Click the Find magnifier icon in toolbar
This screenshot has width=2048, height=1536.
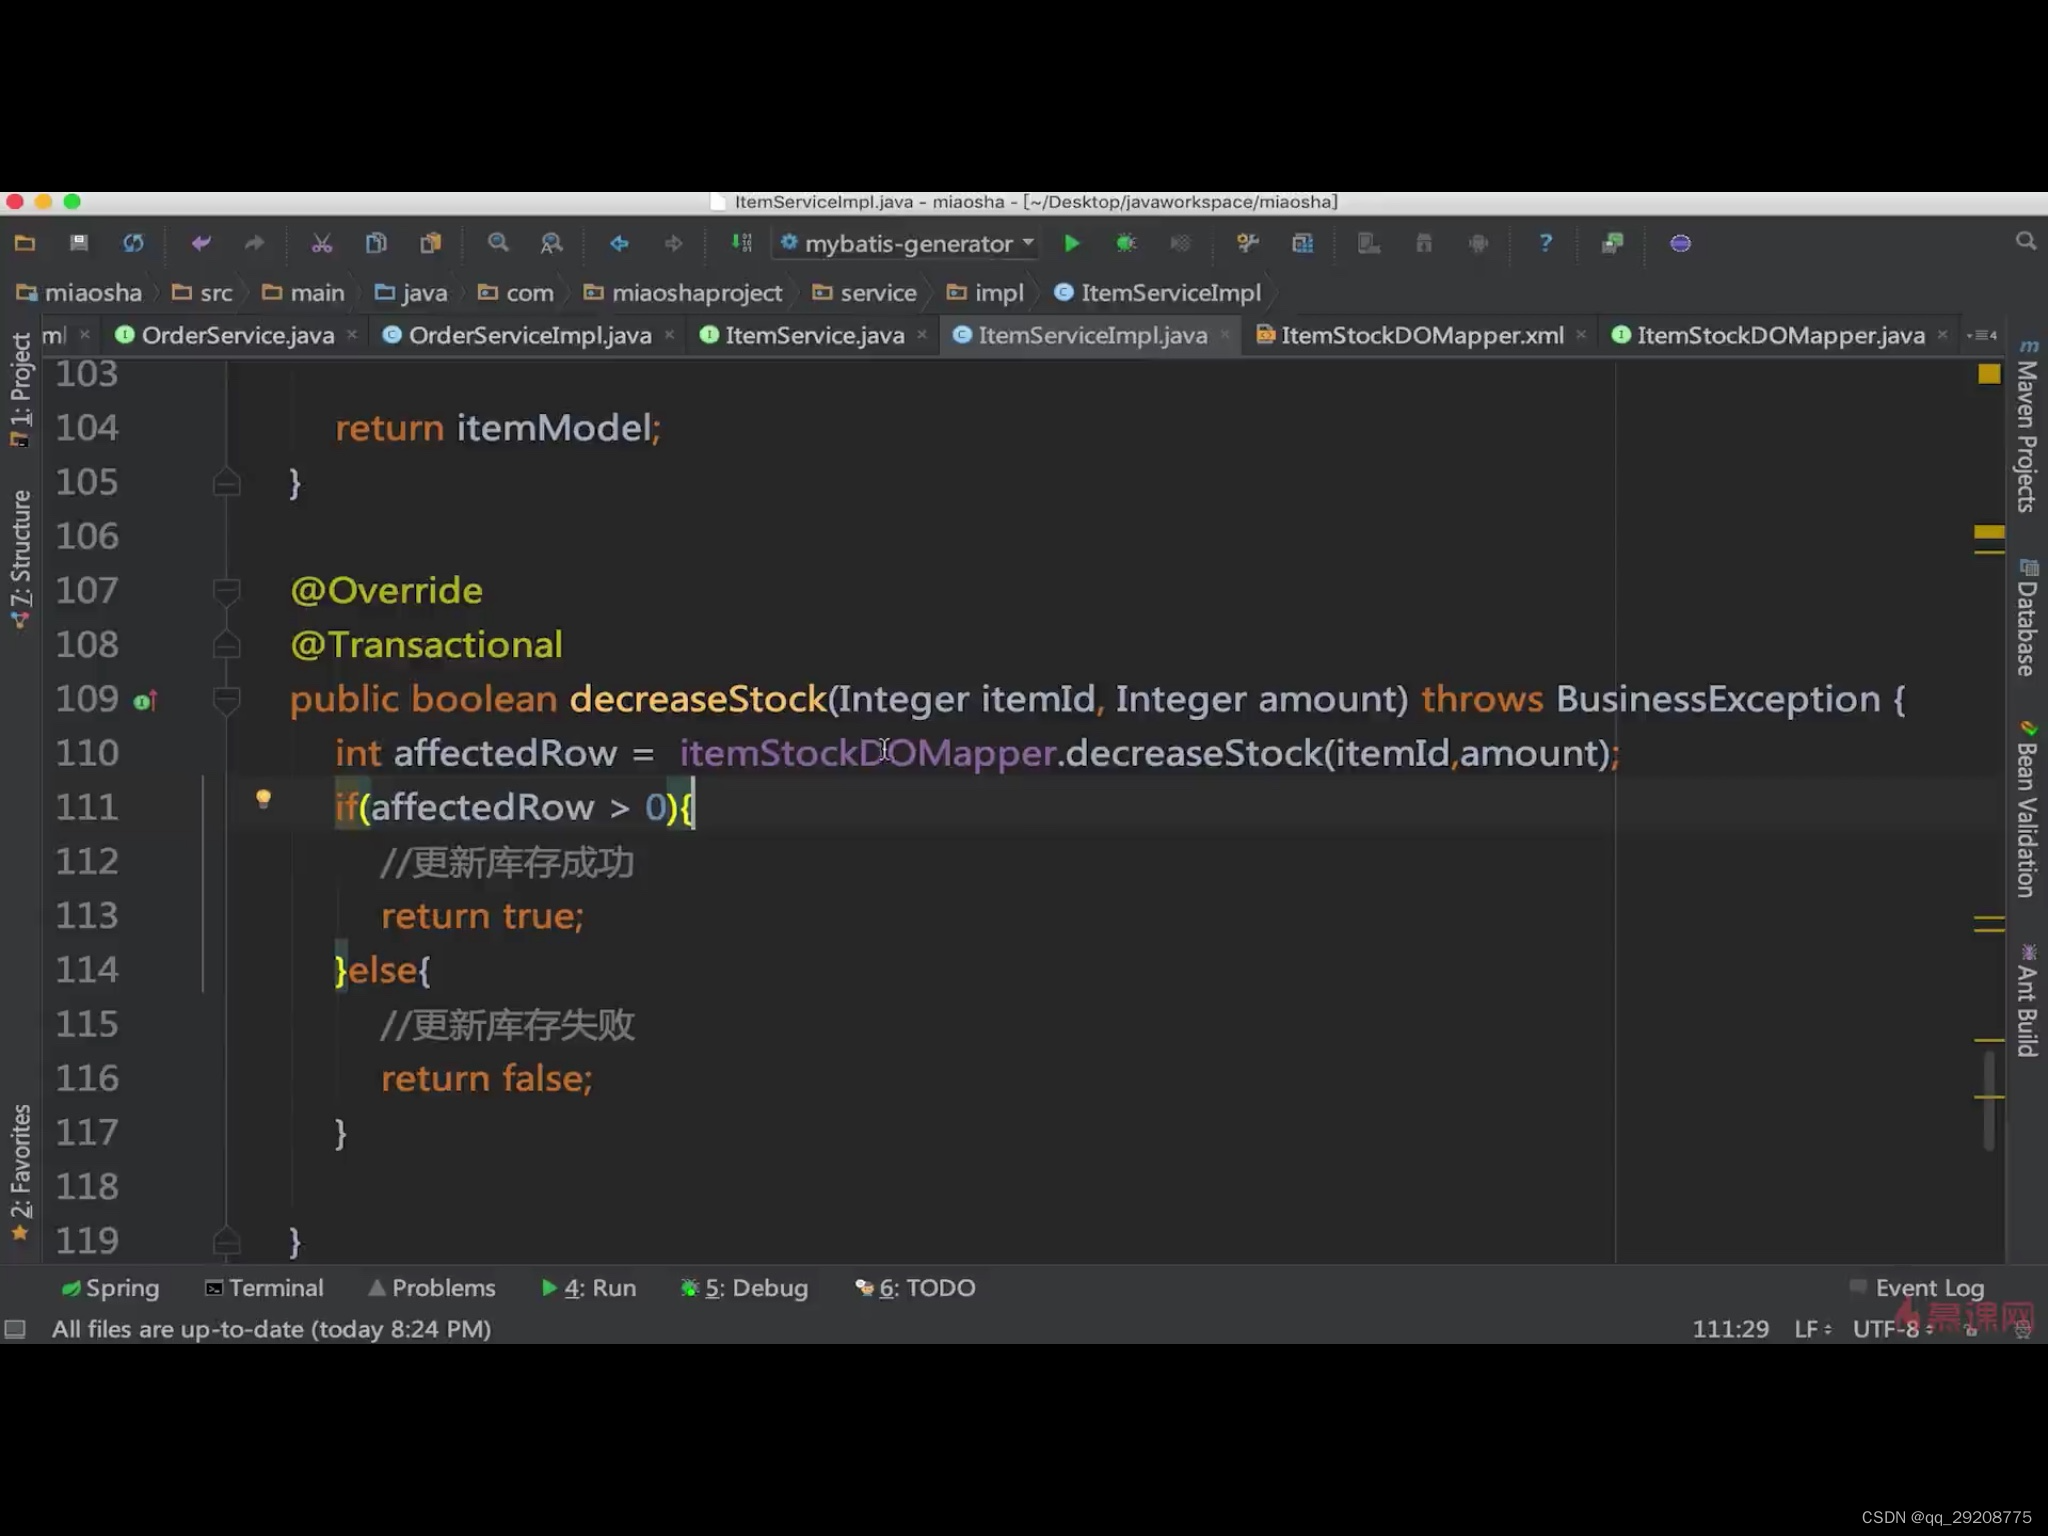point(497,243)
